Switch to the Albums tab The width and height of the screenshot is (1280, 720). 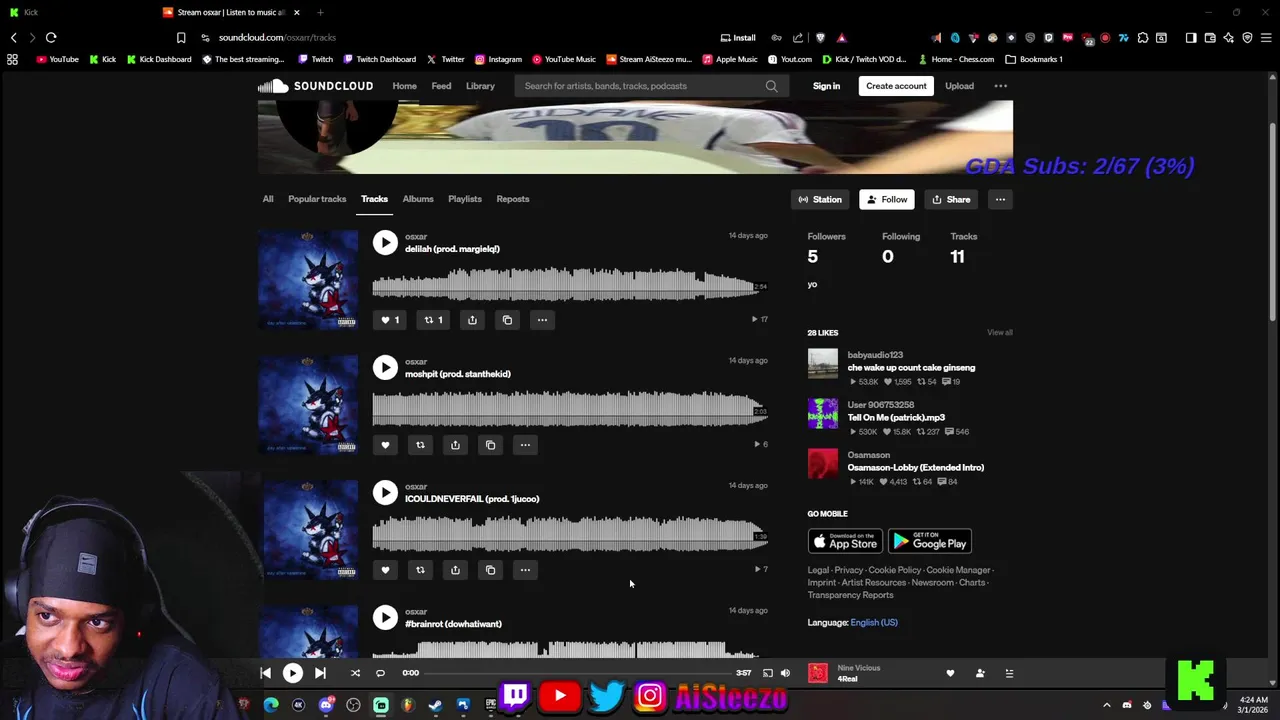point(418,199)
